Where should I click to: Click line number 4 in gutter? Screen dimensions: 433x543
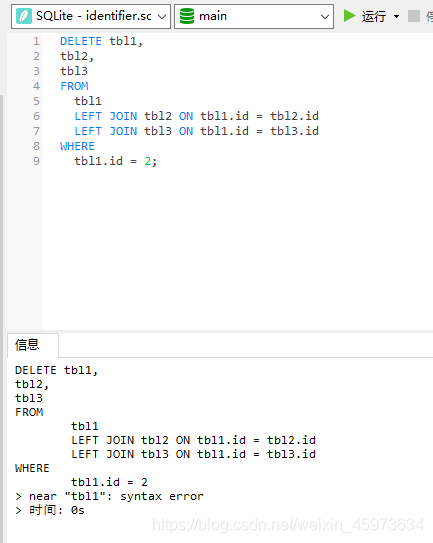(x=36, y=86)
